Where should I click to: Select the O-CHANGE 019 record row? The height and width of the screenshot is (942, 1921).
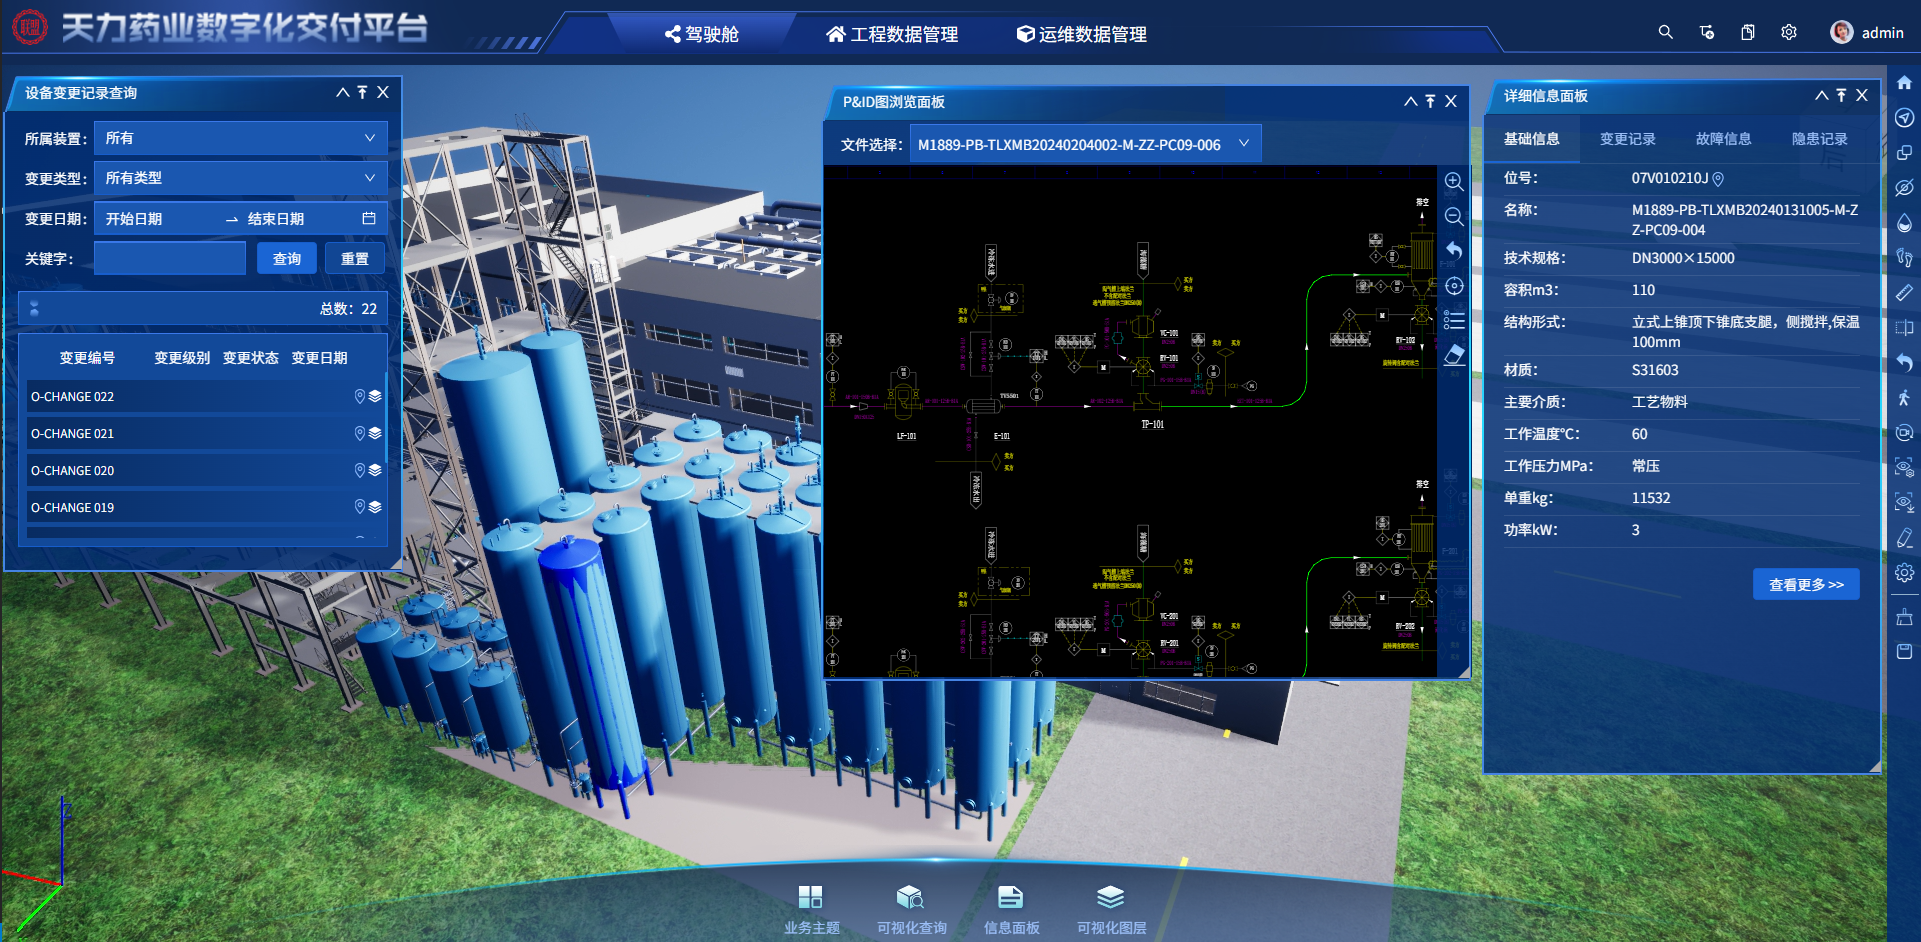(x=207, y=508)
